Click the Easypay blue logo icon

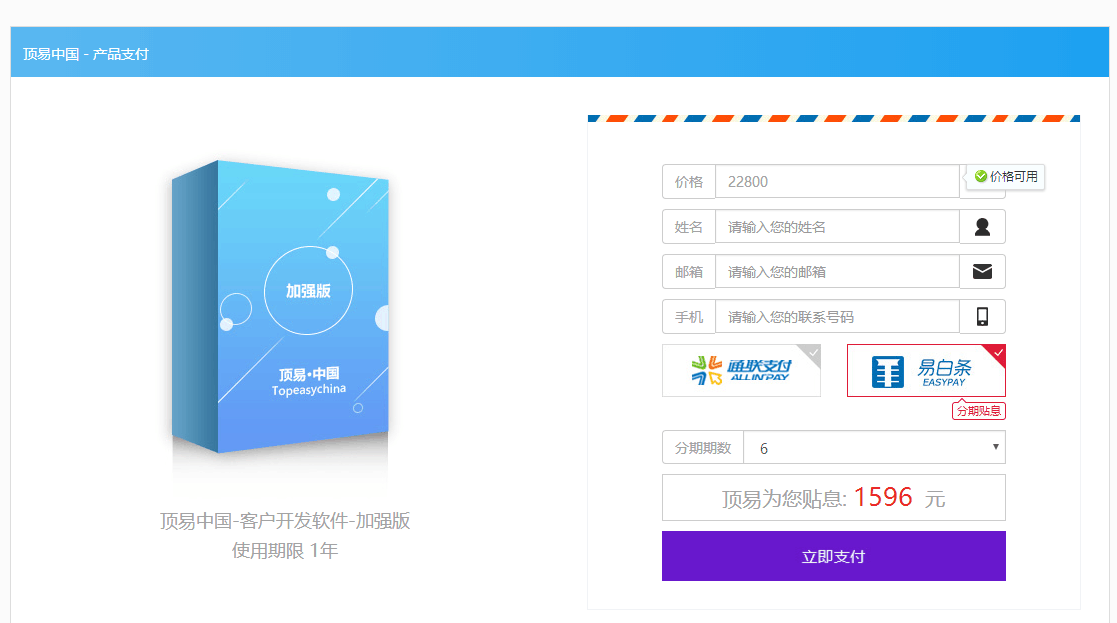click(888, 372)
